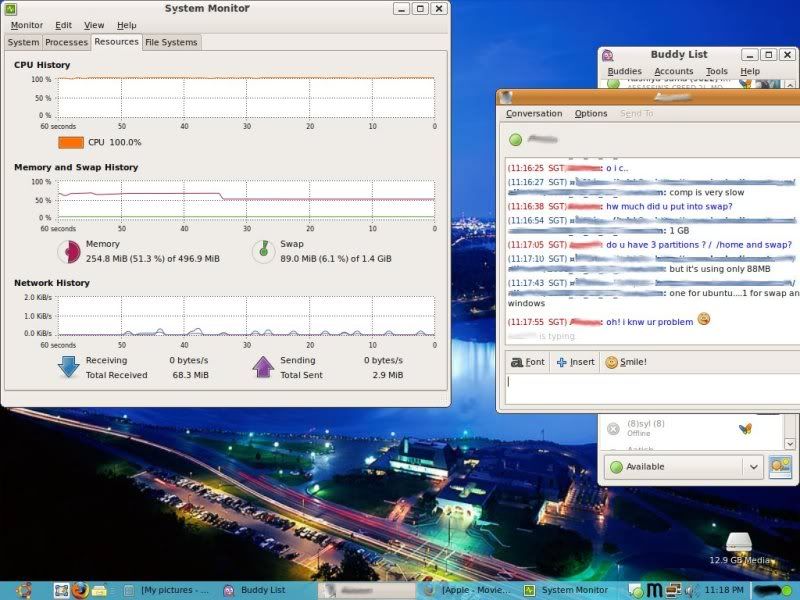Click swap usage text 89.0 MiB (6.1 %)
The width and height of the screenshot is (800, 600).
click(336, 259)
